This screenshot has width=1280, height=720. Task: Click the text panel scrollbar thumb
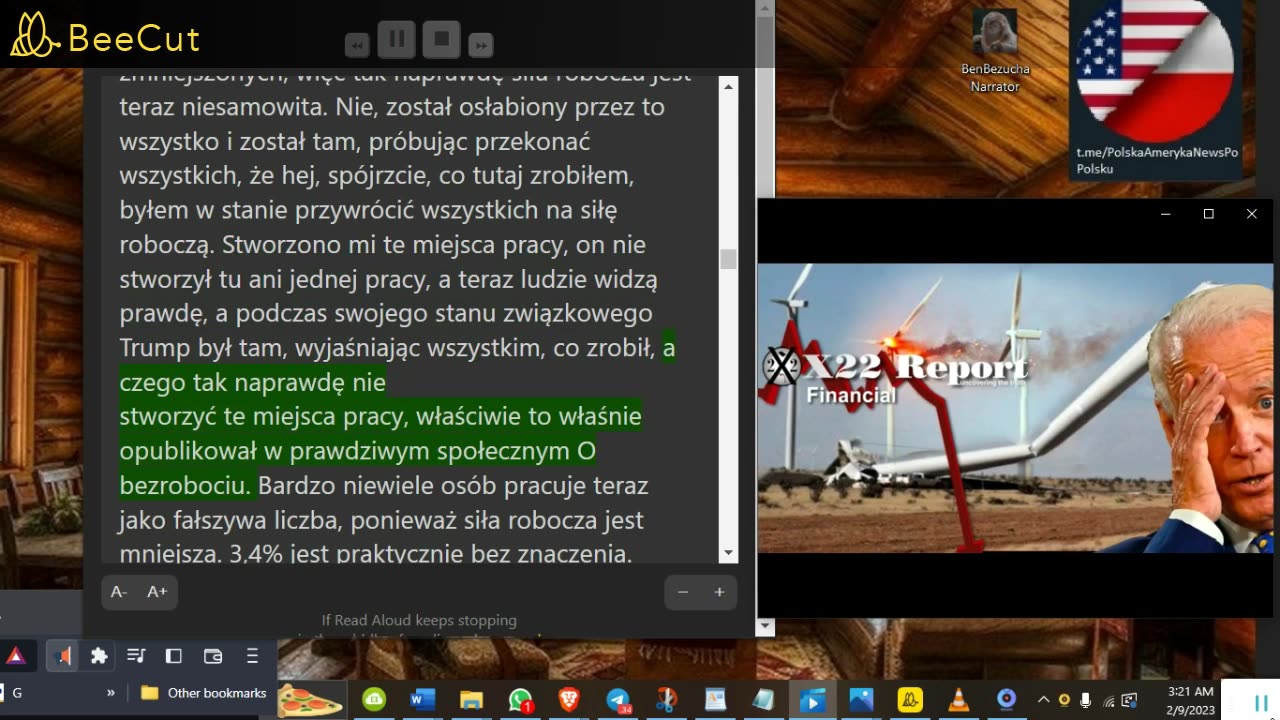tap(728, 259)
